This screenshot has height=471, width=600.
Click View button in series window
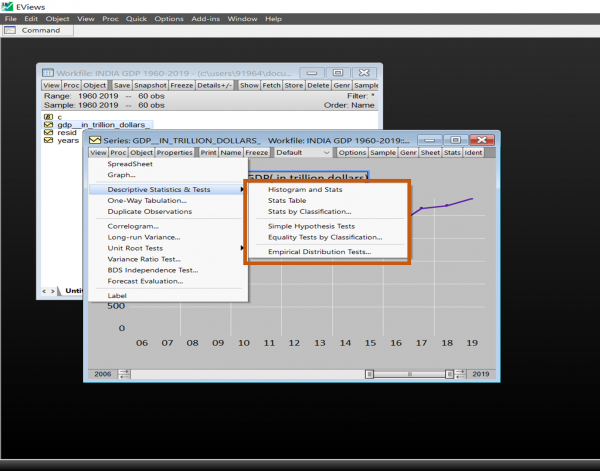pos(98,152)
